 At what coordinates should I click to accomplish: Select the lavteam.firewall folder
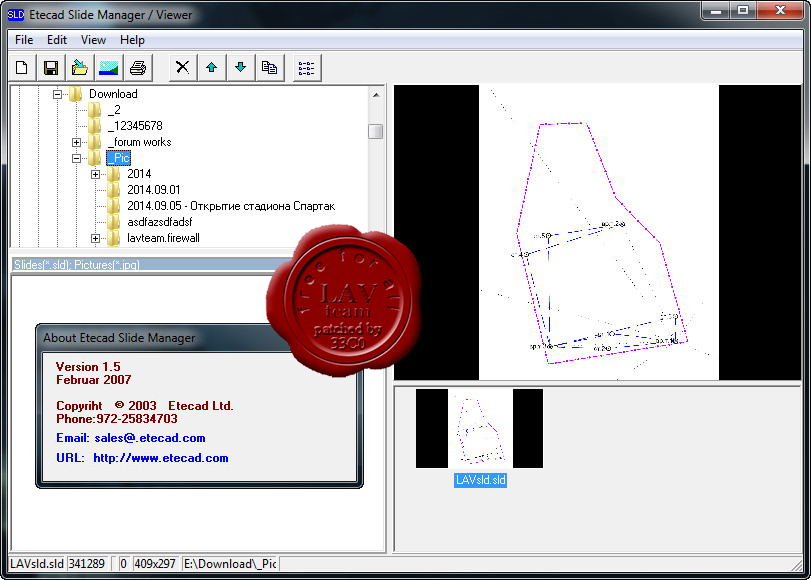163,239
